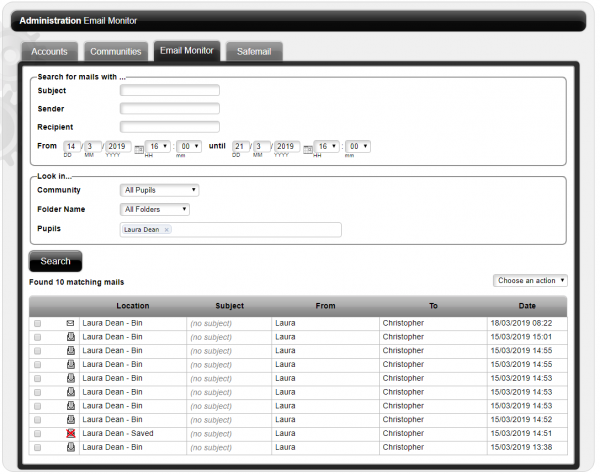Select checkbox of the Laura Dean - Saved mail

coord(38,432)
